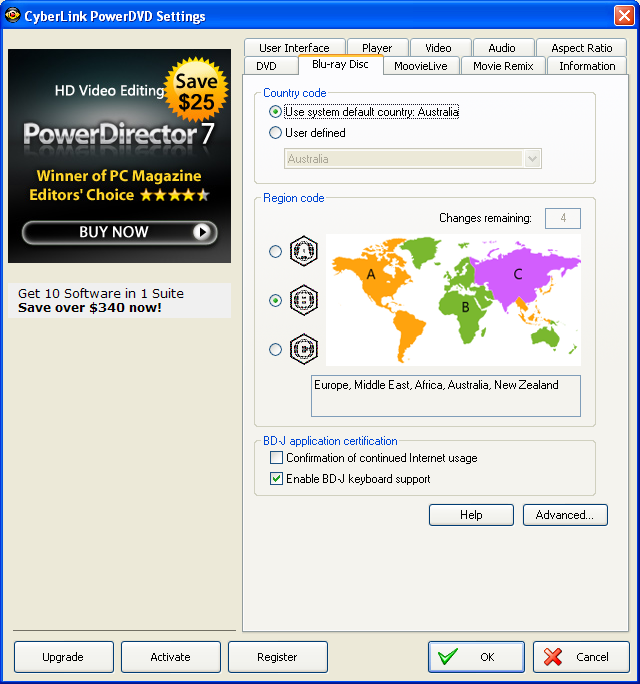Click the Region B hexagon icon
The image size is (640, 684).
click(303, 299)
